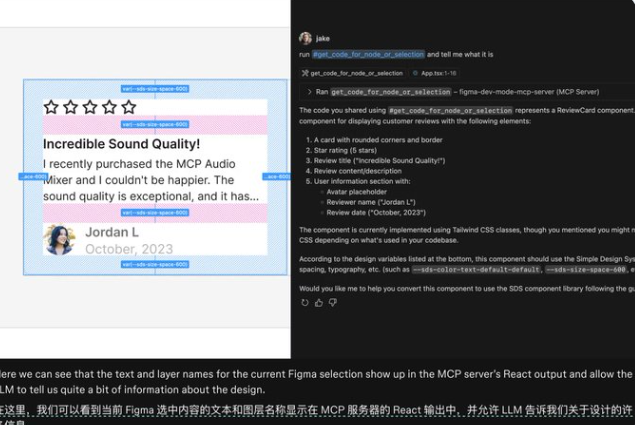This screenshot has width=635, height=425.
Task: Click the spacing label under the star rating
Action: point(155,125)
